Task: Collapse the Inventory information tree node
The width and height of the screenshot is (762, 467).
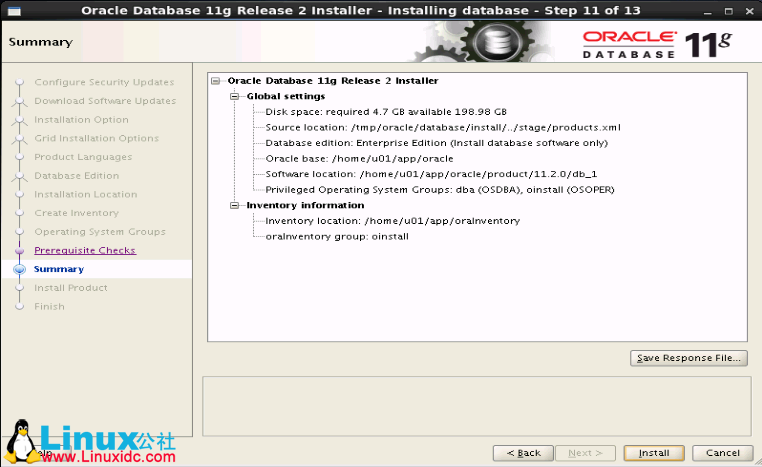Action: tap(235, 205)
